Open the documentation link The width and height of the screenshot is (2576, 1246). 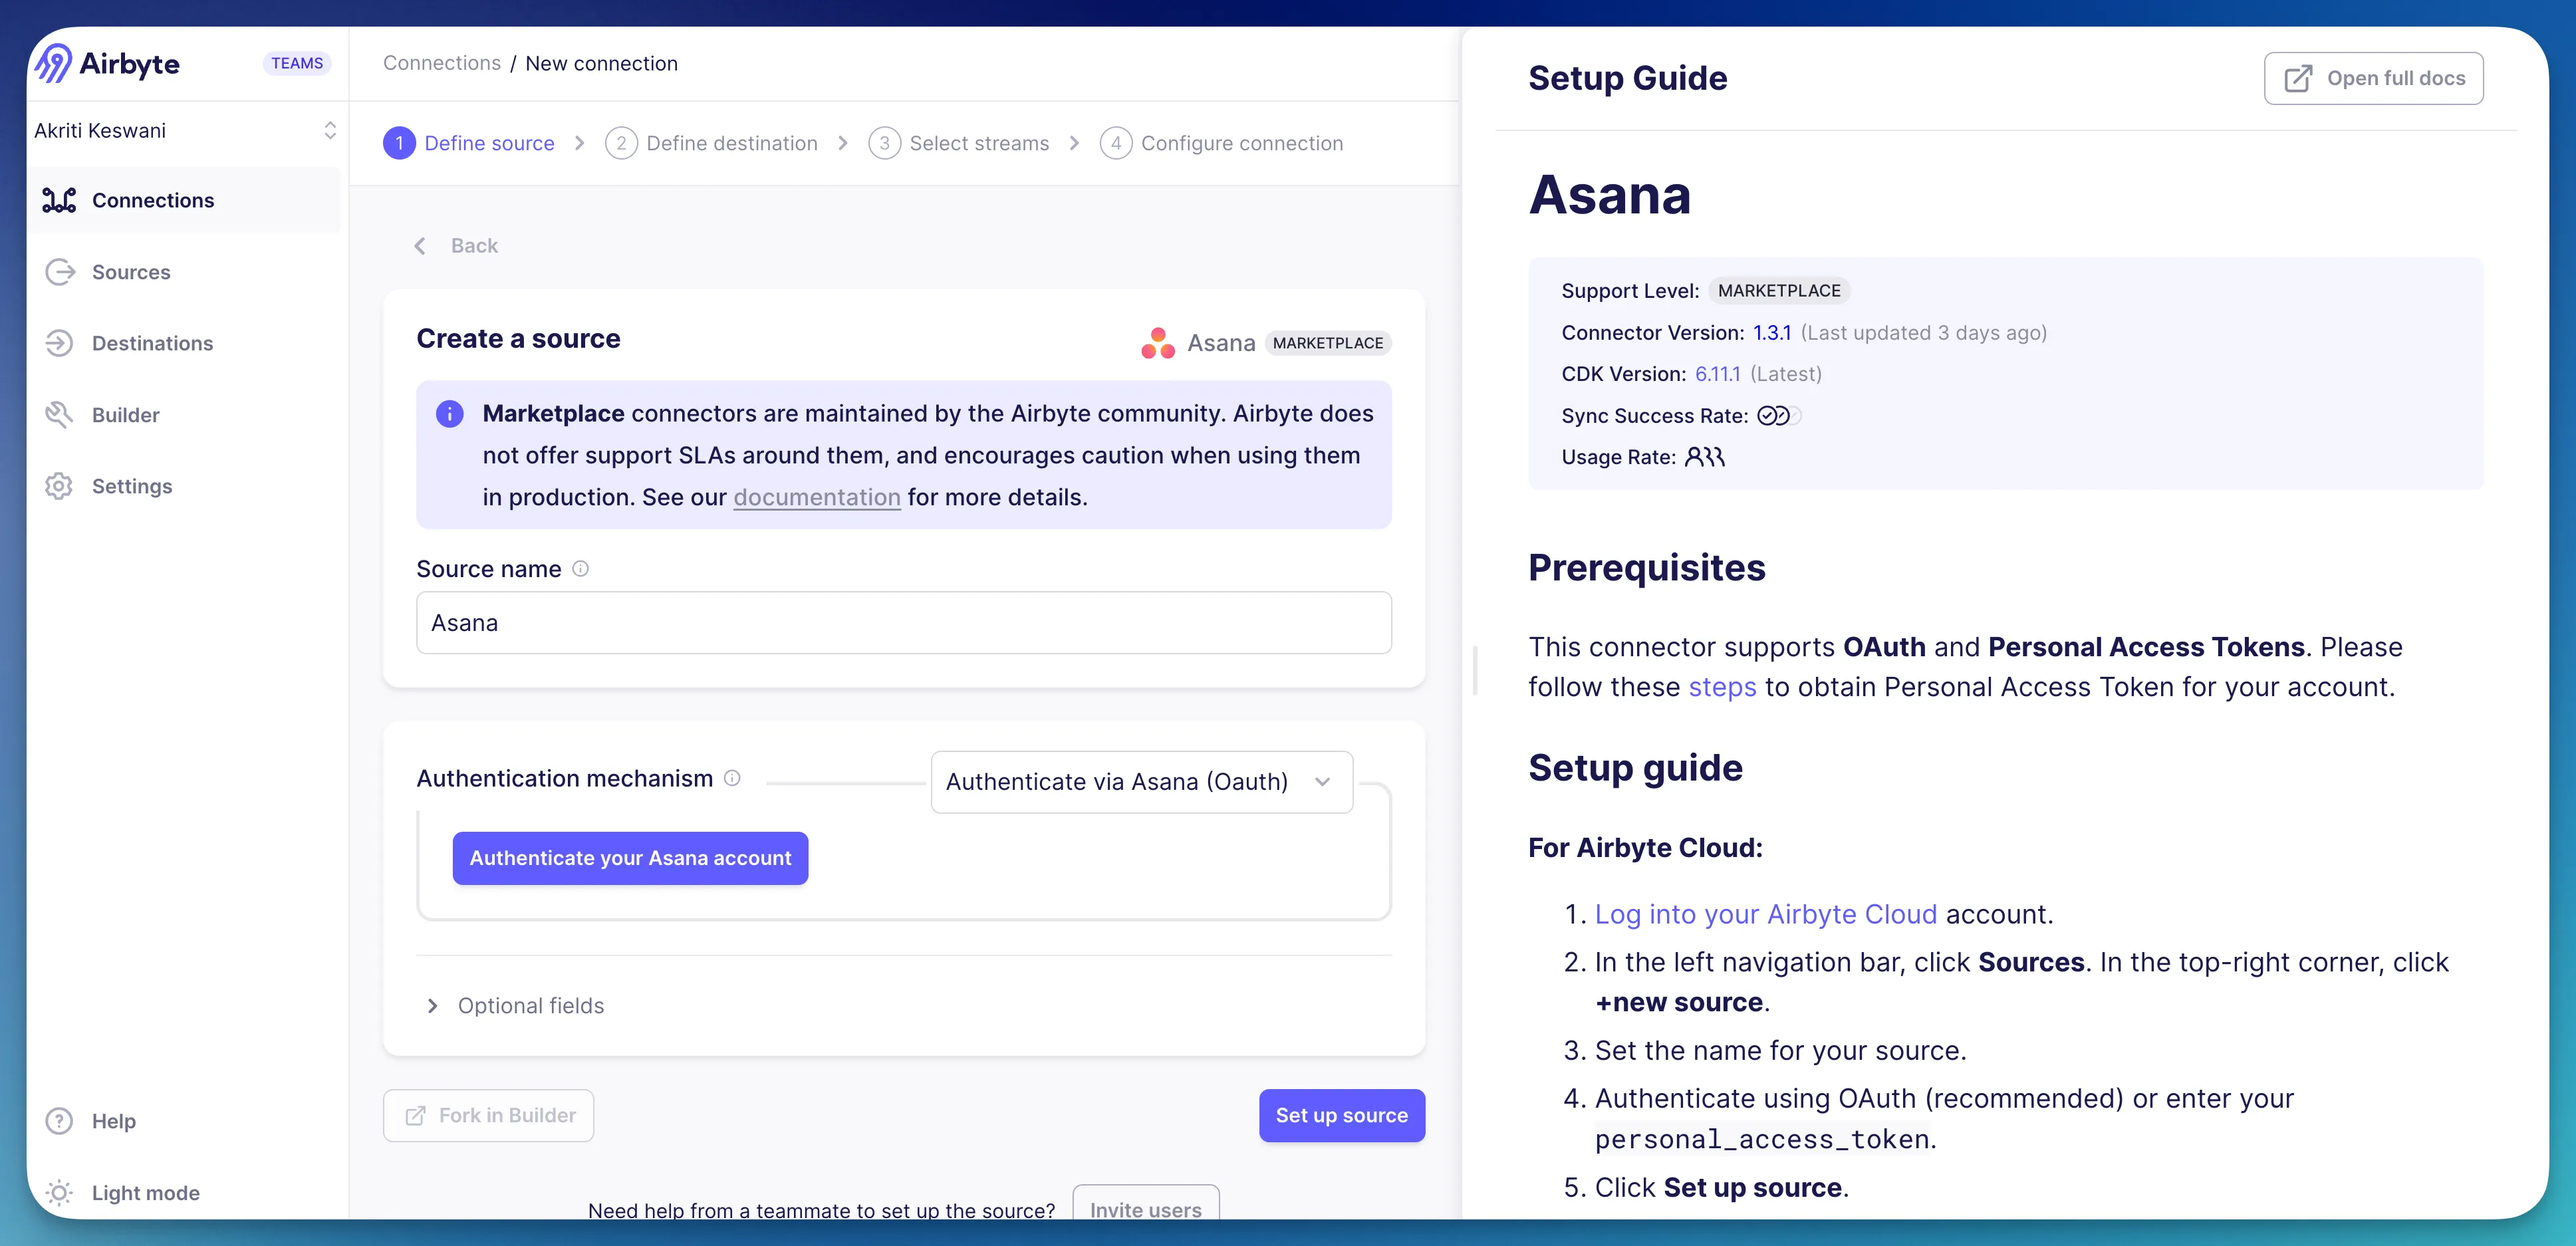(x=817, y=497)
